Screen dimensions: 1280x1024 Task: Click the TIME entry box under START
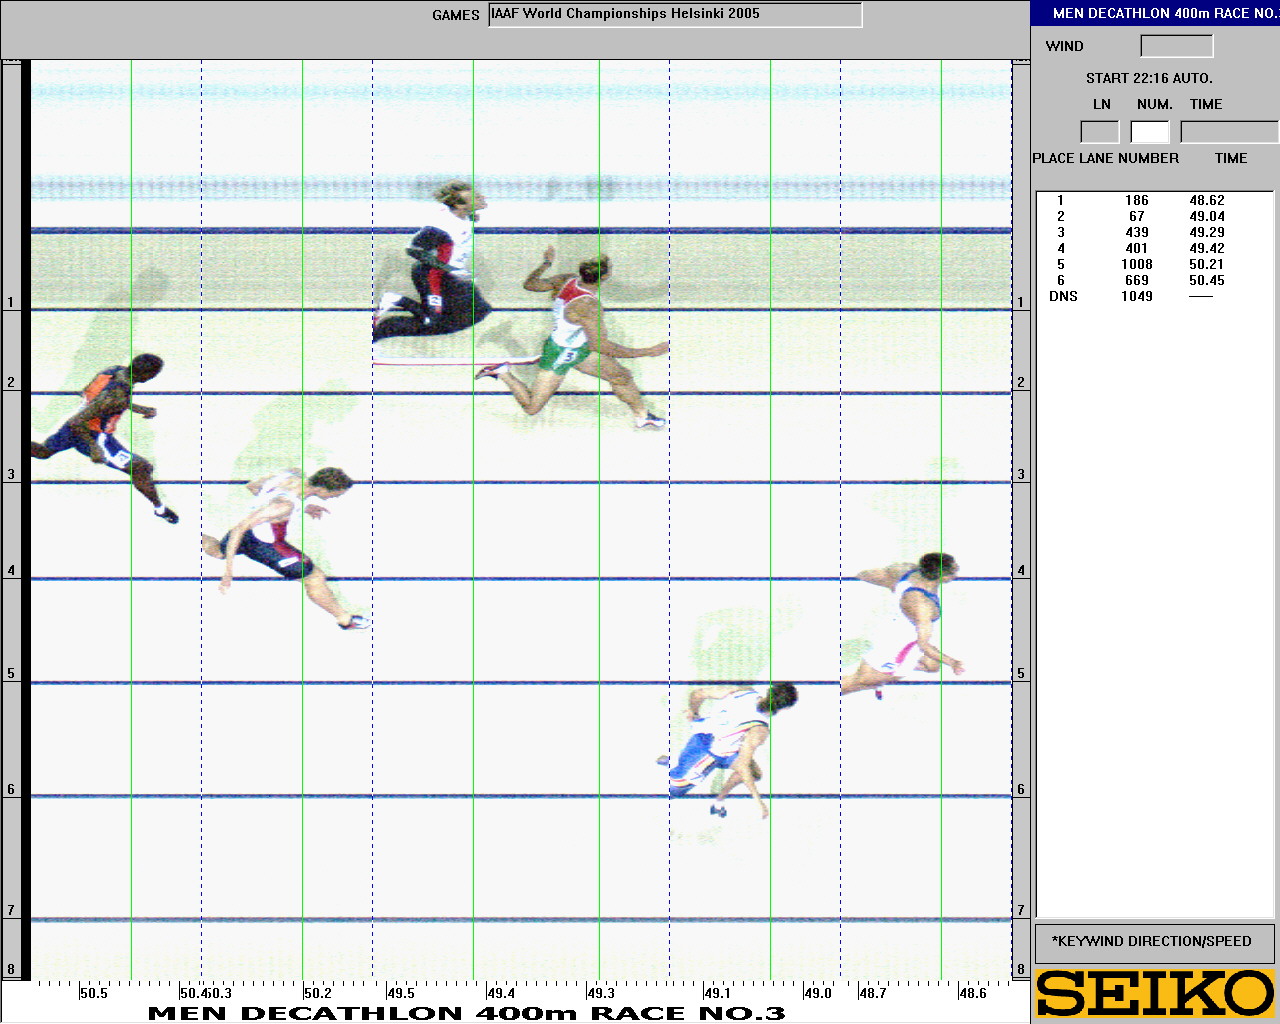1229,132
